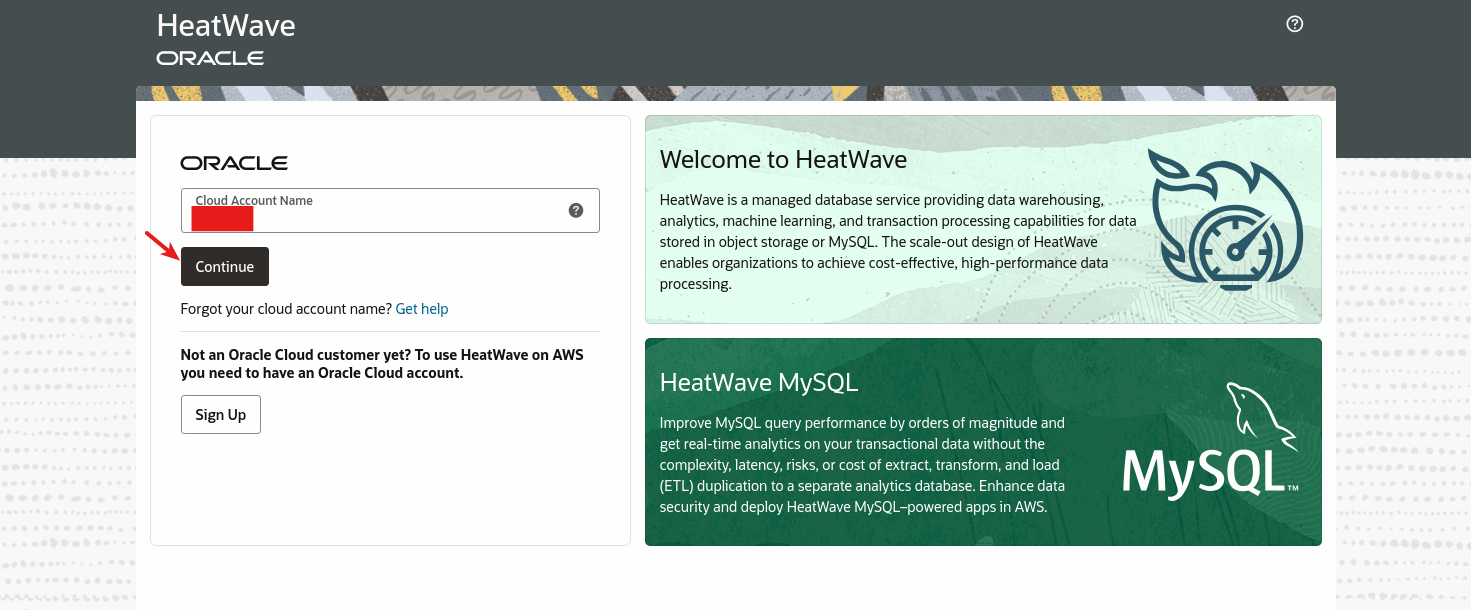
Task: Click the HeatWave title in the header
Action: click(x=226, y=25)
